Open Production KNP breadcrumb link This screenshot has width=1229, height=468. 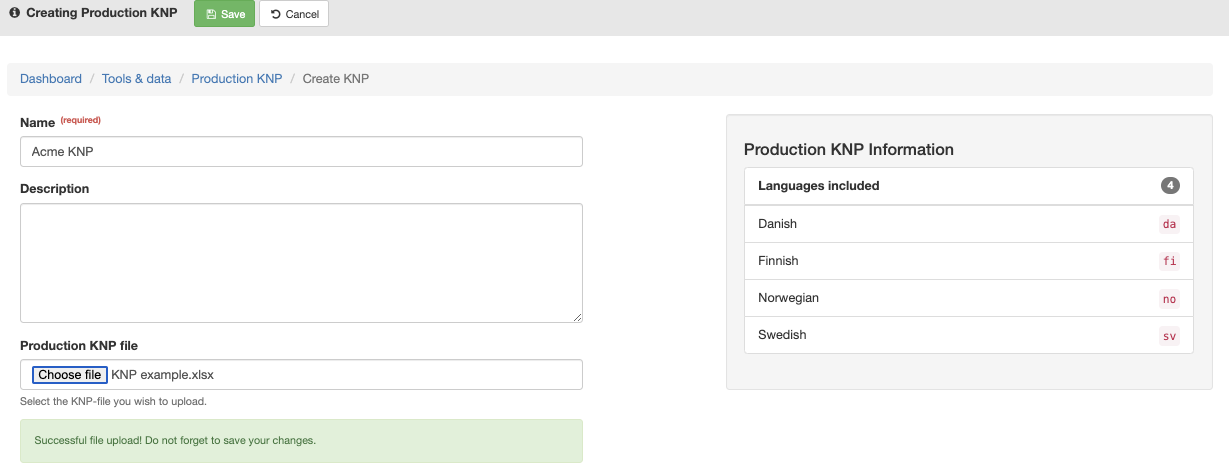(x=237, y=78)
